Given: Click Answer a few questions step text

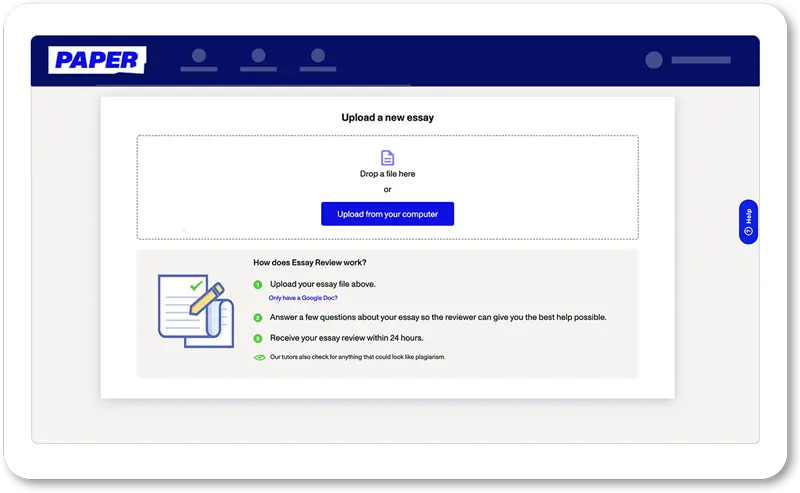Looking at the screenshot, I should [x=438, y=317].
